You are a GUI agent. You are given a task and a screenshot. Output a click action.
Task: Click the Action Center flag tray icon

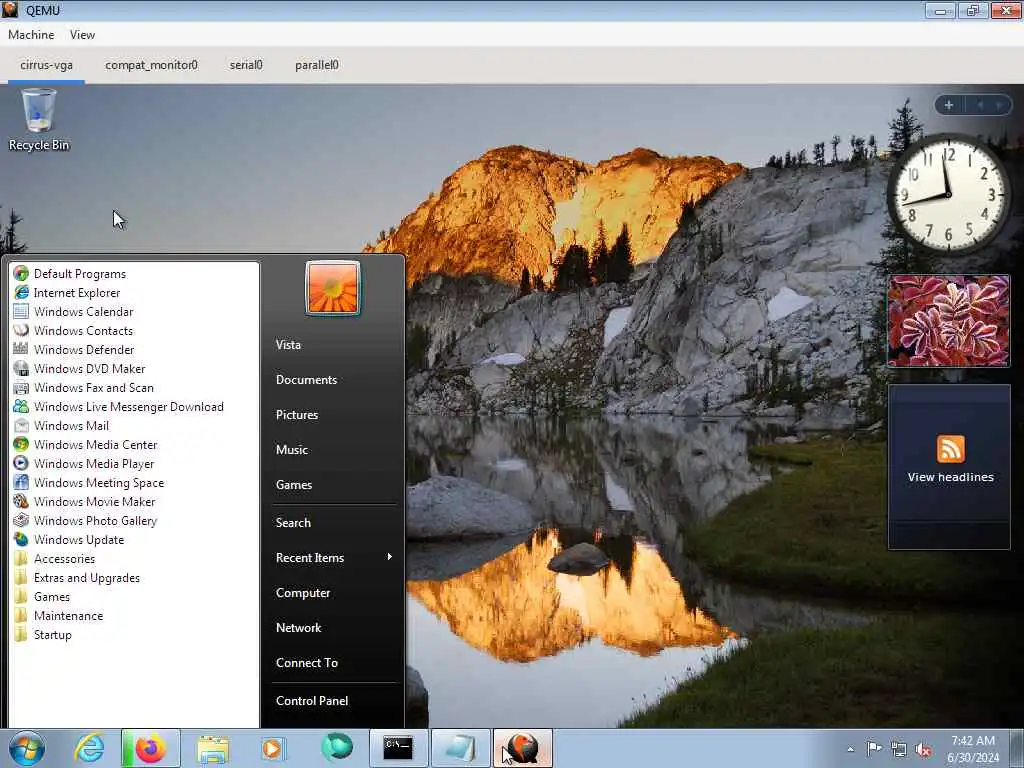874,748
